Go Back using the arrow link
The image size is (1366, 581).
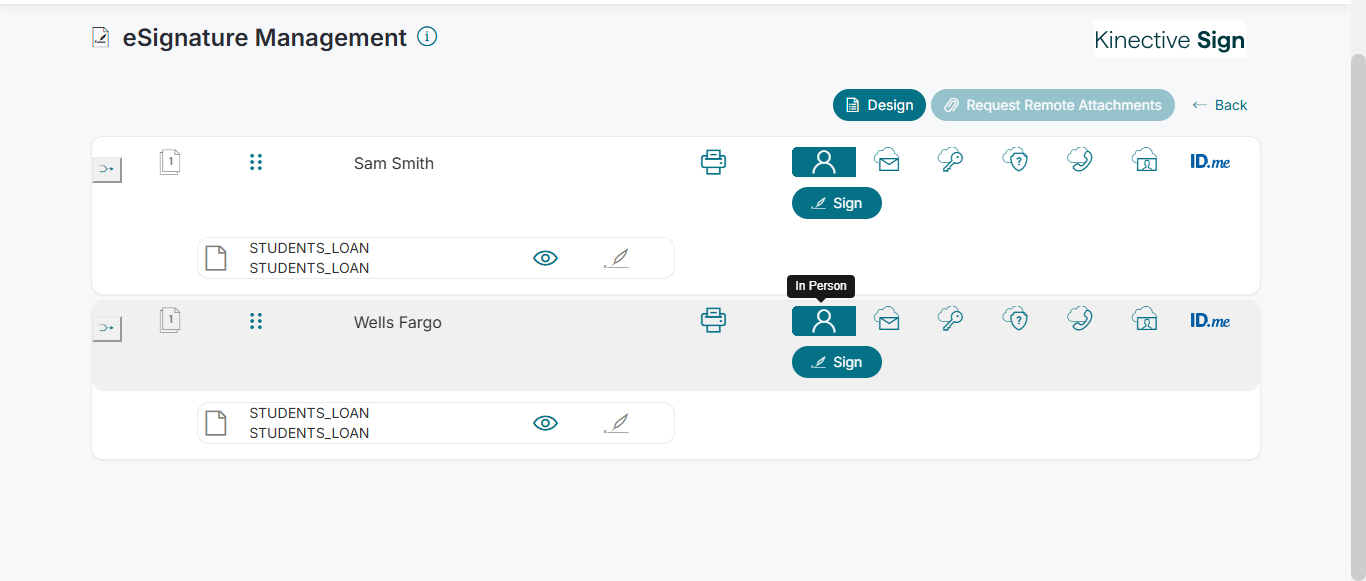click(x=1220, y=105)
